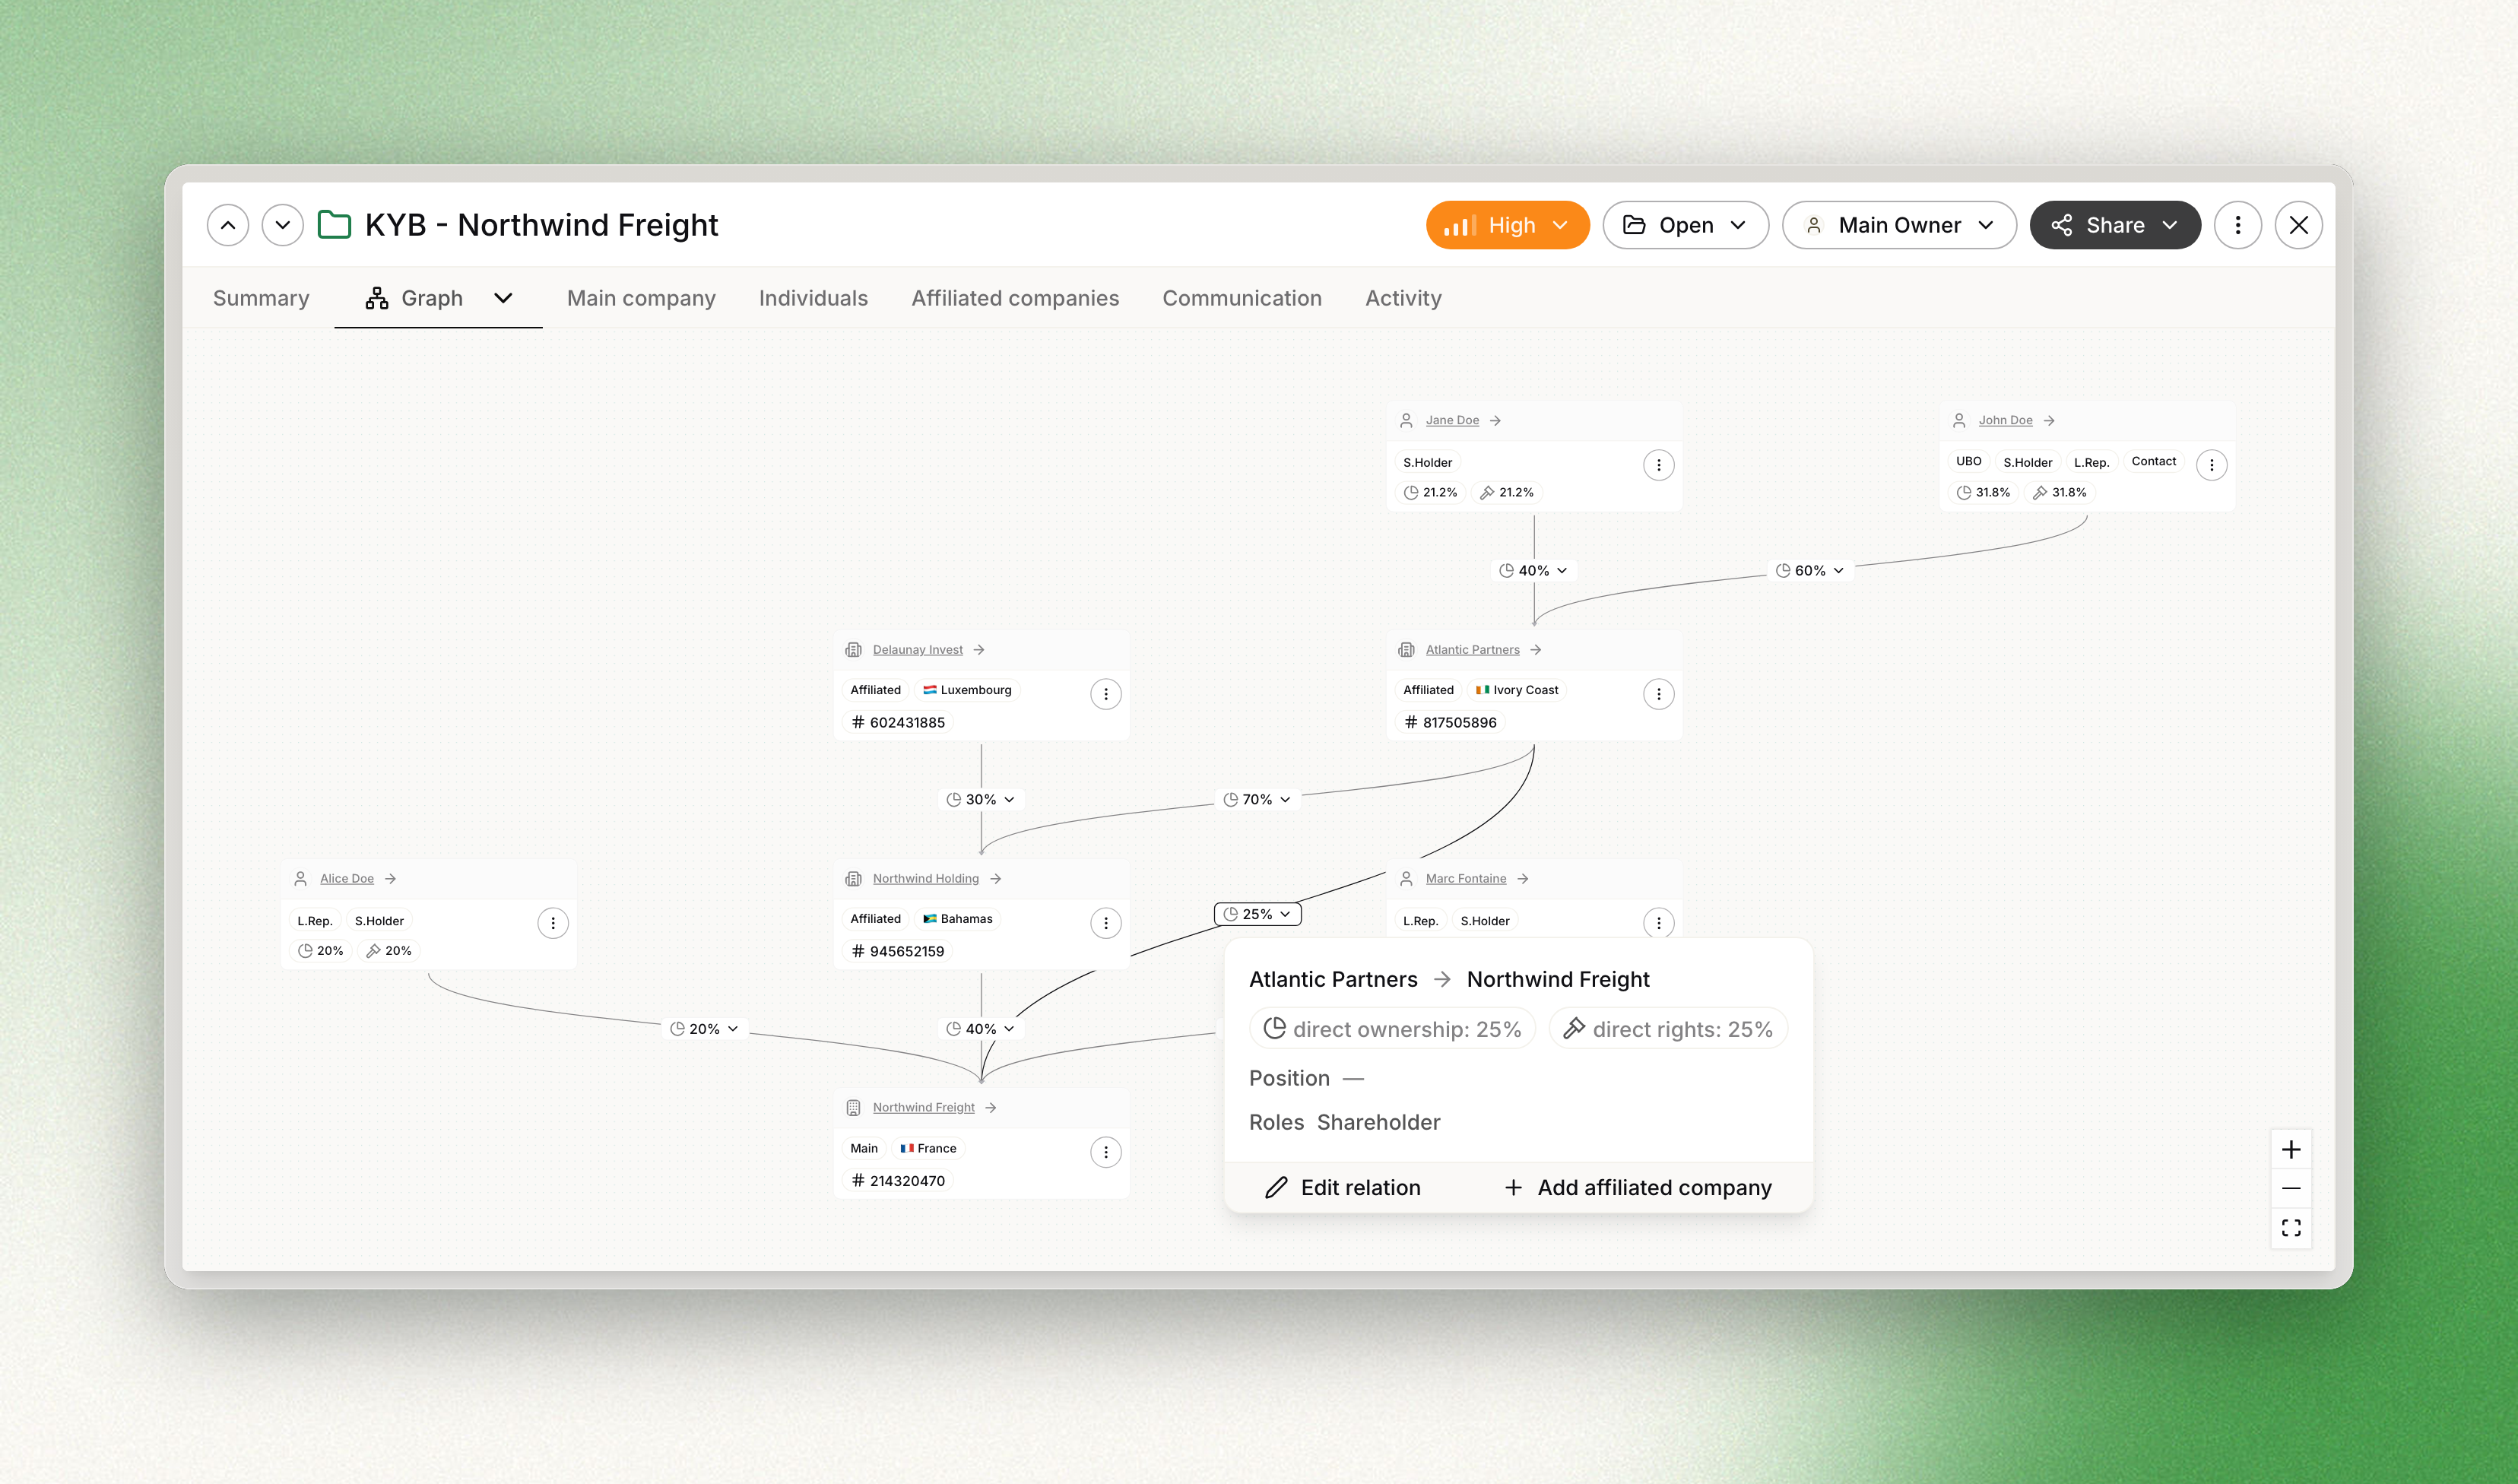
Task: Click the direct ownership: 25% chip
Action: pyautogui.click(x=1392, y=1029)
